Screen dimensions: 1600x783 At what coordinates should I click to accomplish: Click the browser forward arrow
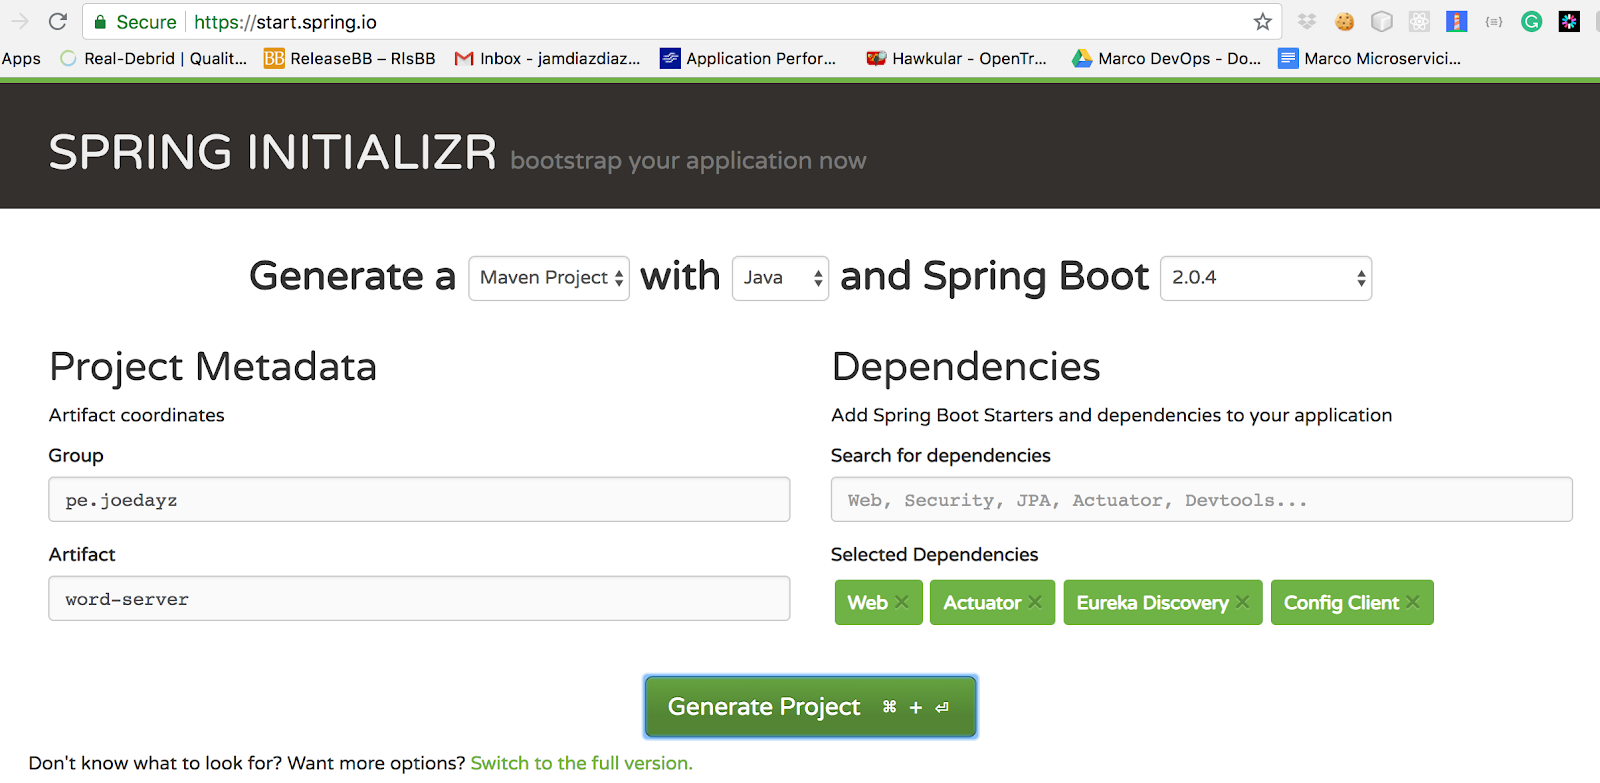pos(20,21)
